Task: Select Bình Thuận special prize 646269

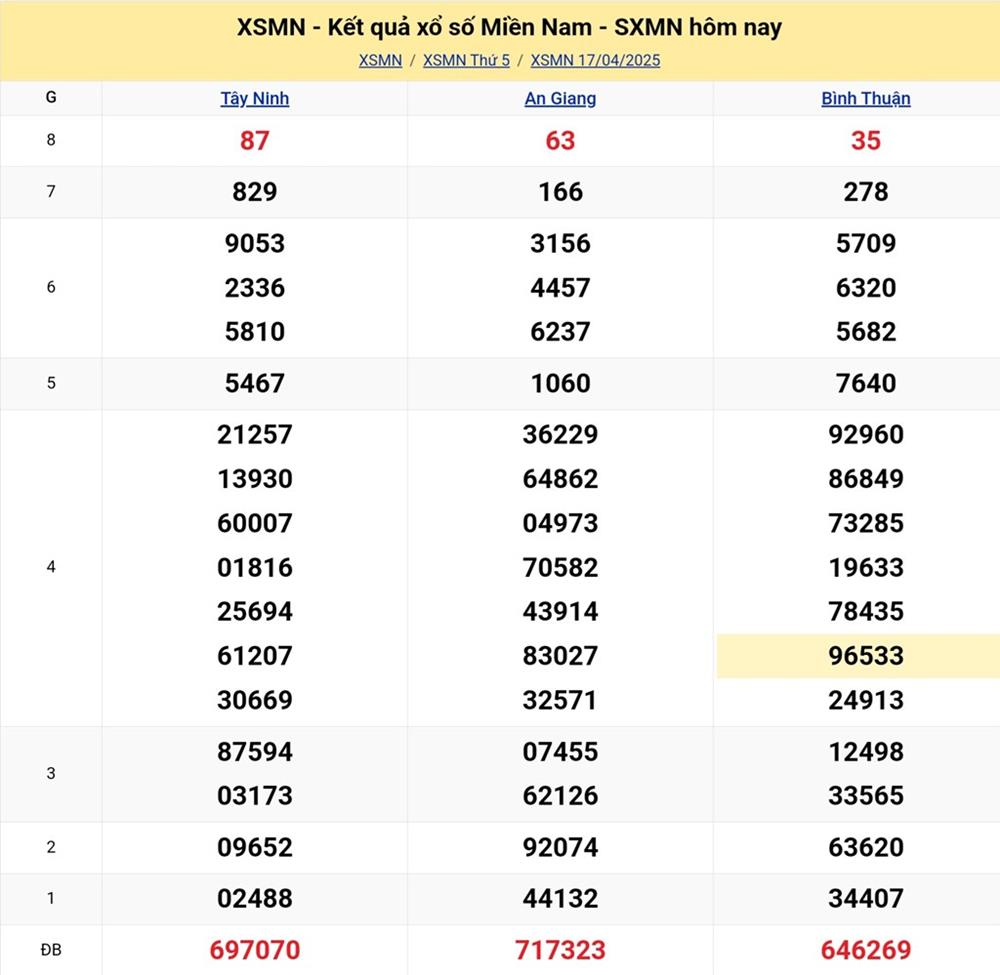Action: [x=865, y=949]
